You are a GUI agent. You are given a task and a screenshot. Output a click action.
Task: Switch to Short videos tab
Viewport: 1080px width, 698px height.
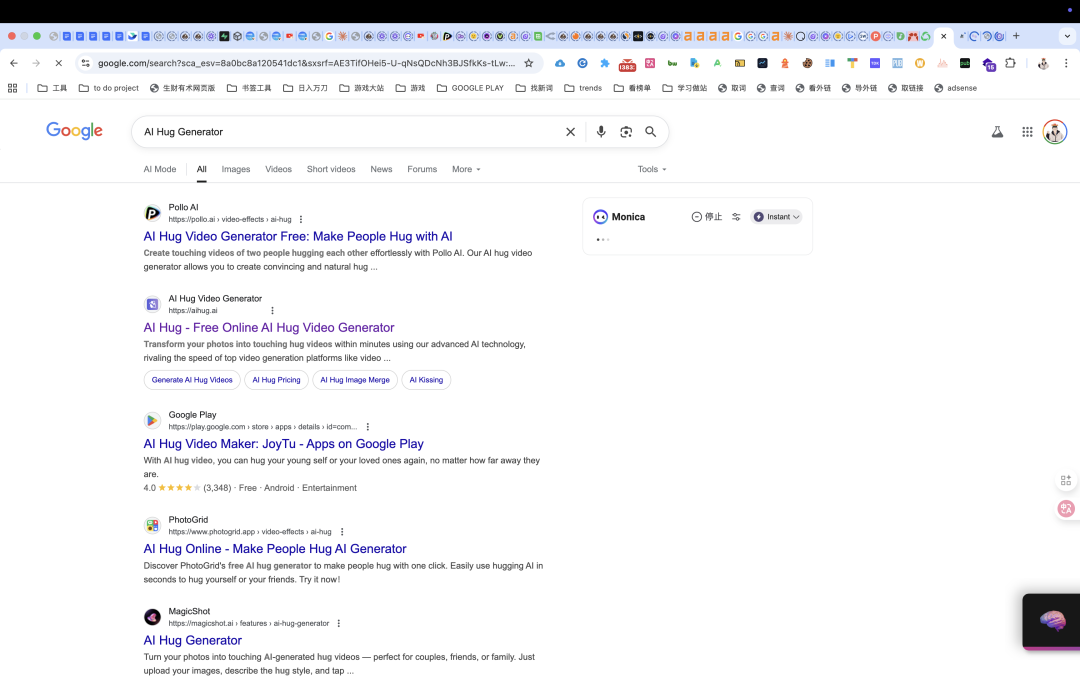(x=331, y=169)
